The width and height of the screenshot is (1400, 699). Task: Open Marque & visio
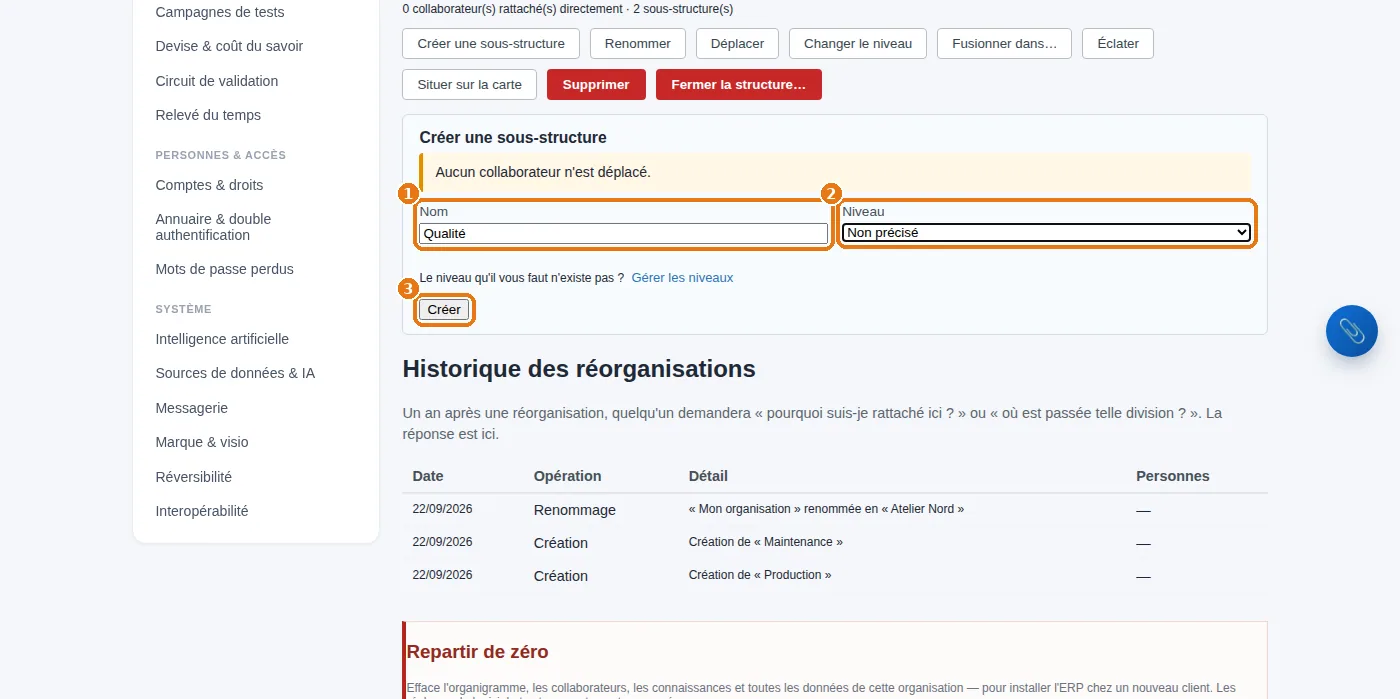pos(202,442)
